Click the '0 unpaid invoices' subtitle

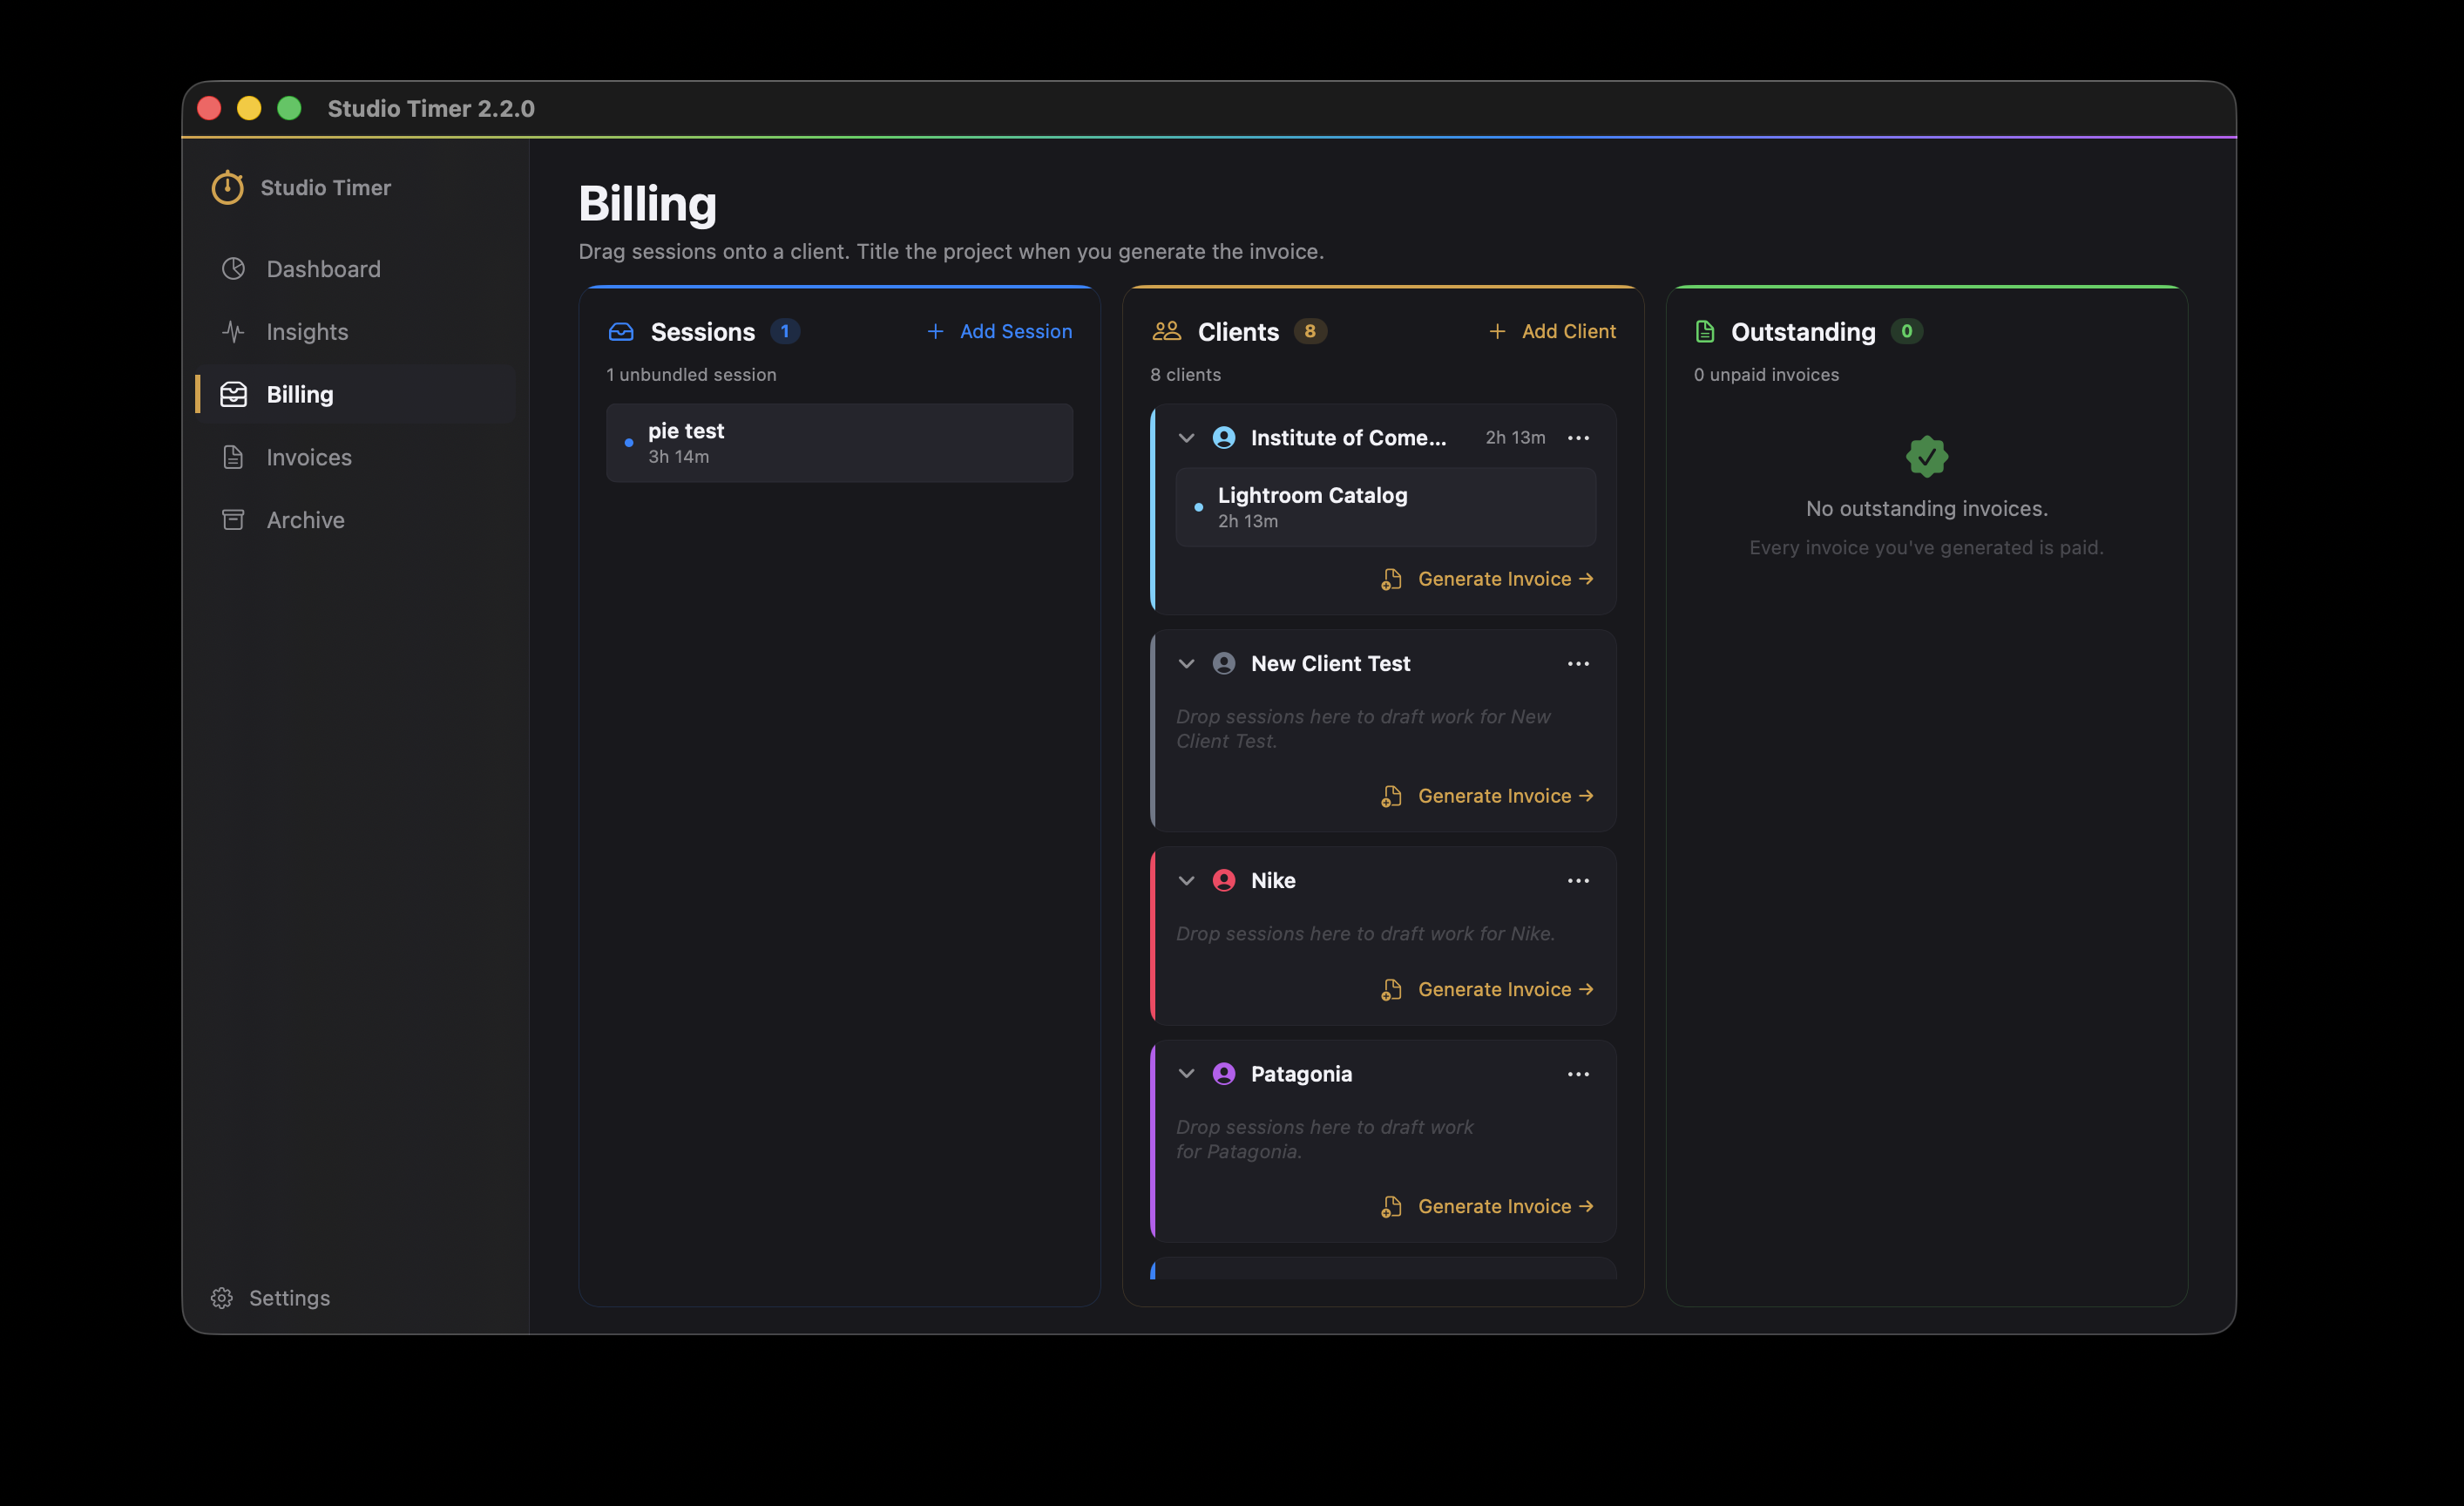click(1766, 375)
